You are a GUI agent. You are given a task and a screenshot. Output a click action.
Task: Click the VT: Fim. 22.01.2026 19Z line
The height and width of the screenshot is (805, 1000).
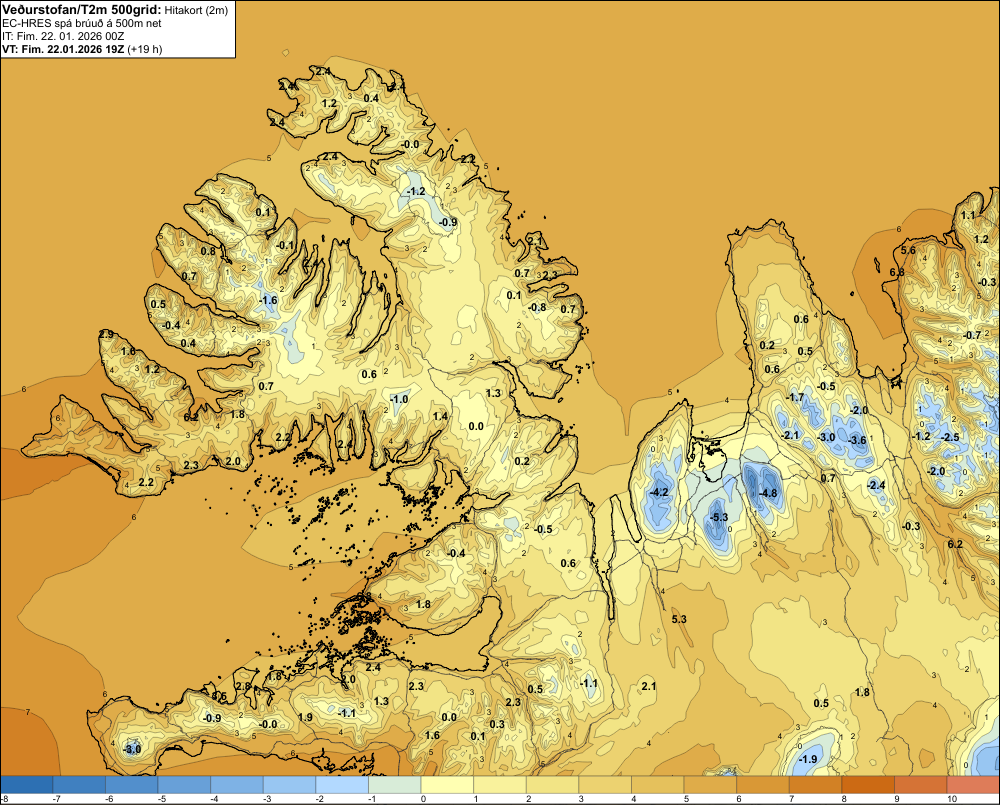click(64, 49)
